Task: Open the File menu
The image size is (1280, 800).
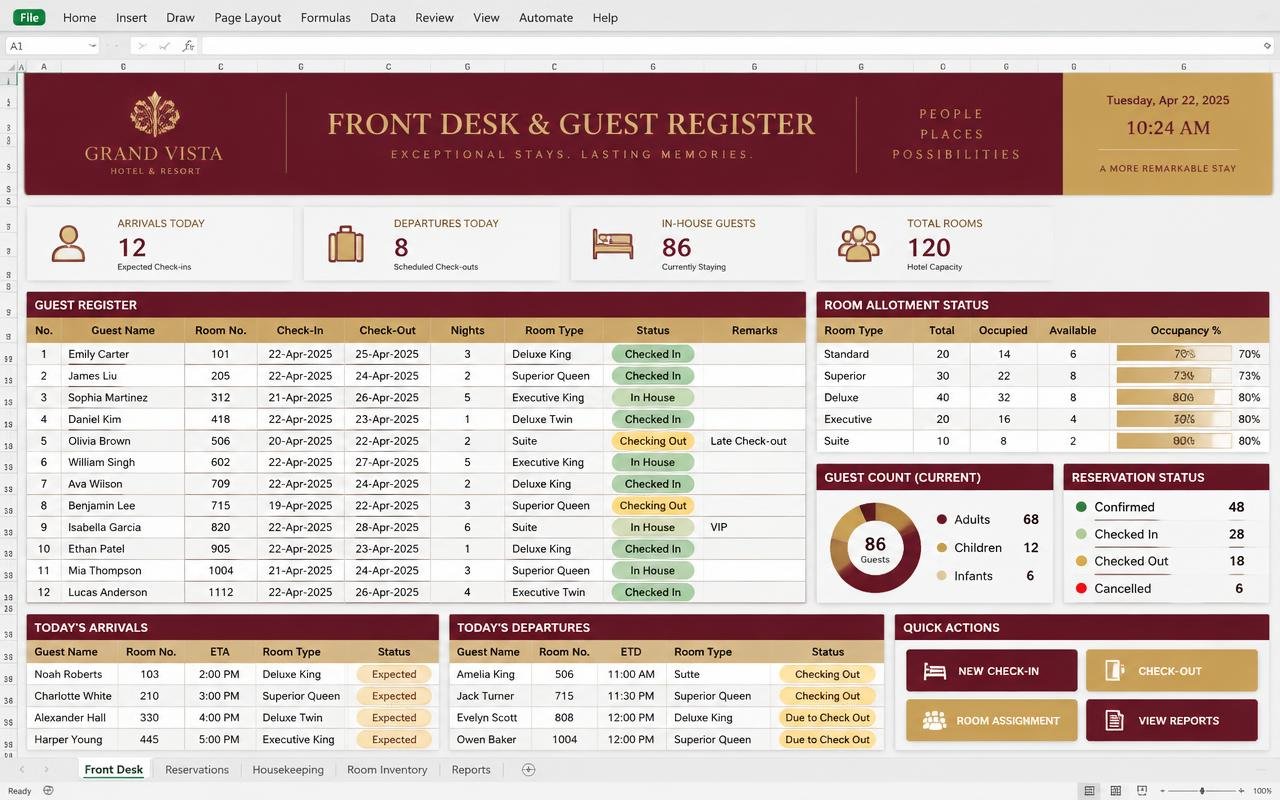Action: tap(29, 17)
